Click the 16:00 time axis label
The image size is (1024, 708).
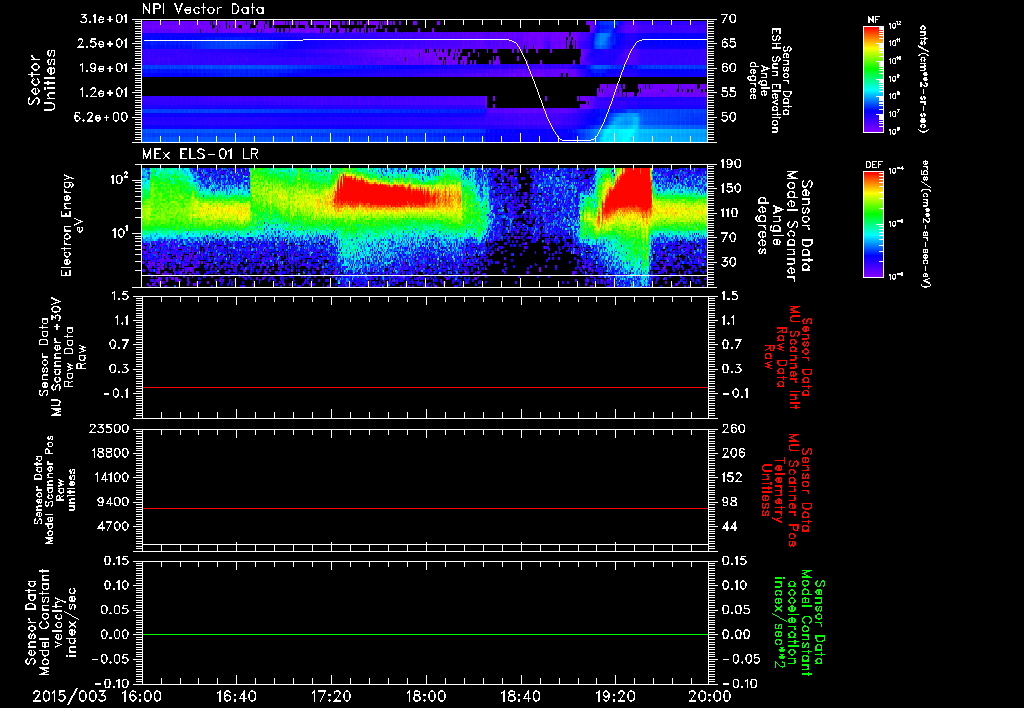pyautogui.click(x=142, y=696)
